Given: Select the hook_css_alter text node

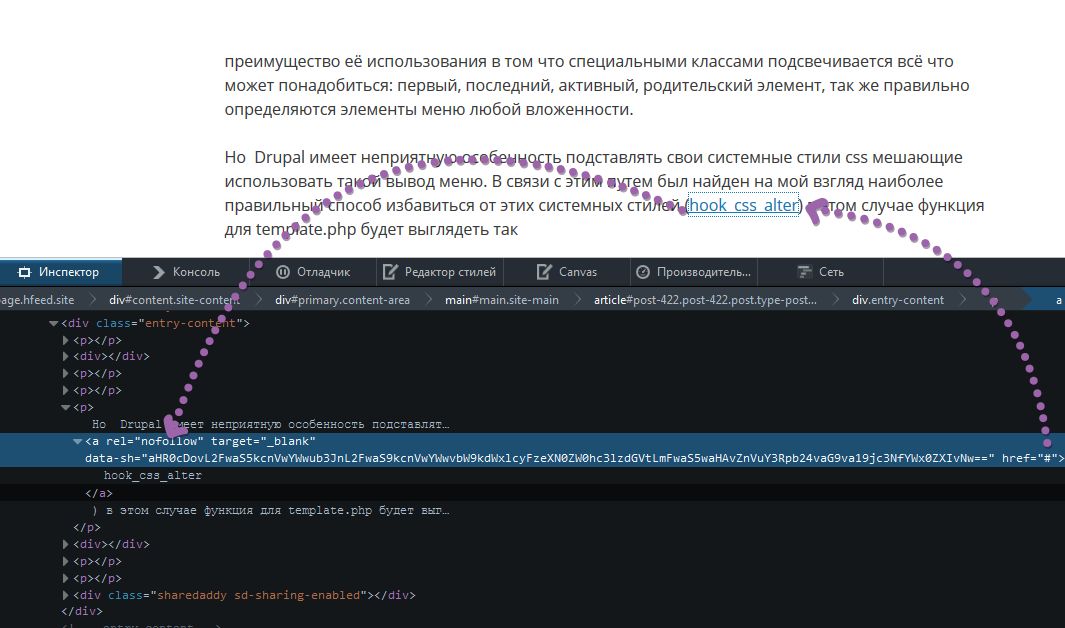Looking at the screenshot, I should (153, 475).
